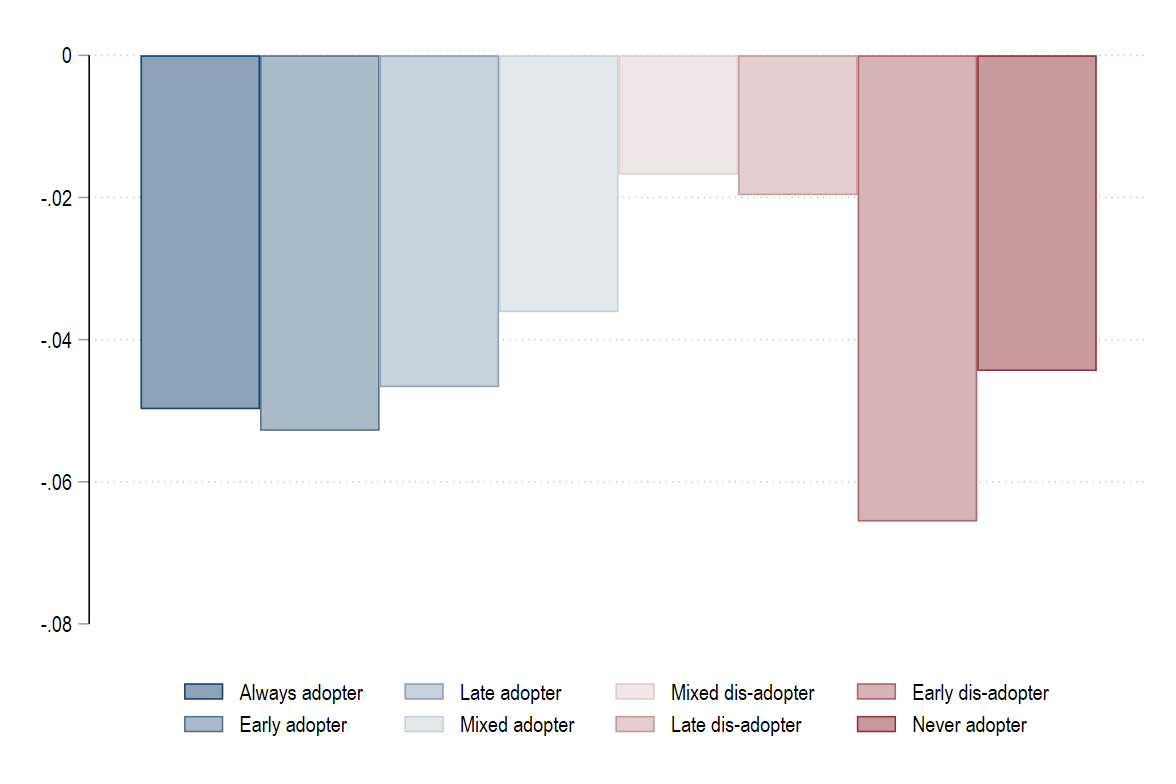This screenshot has height=784, width=1176.
Task: Click the Always adopter legend swatch
Action: pyautogui.click(x=203, y=692)
